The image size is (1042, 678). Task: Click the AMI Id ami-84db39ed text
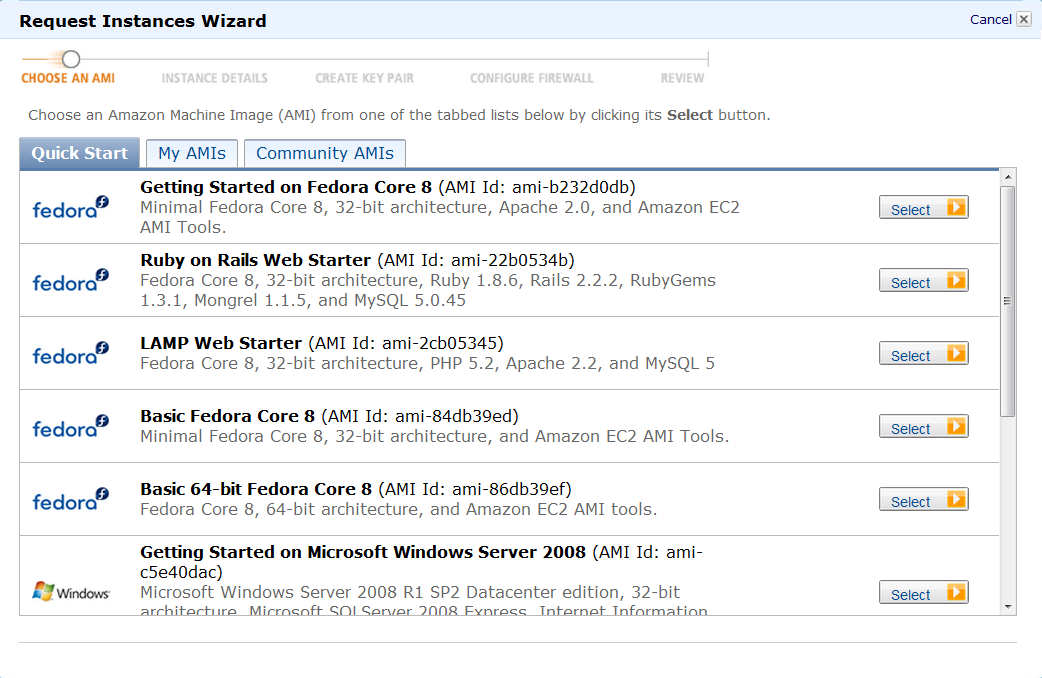420,417
